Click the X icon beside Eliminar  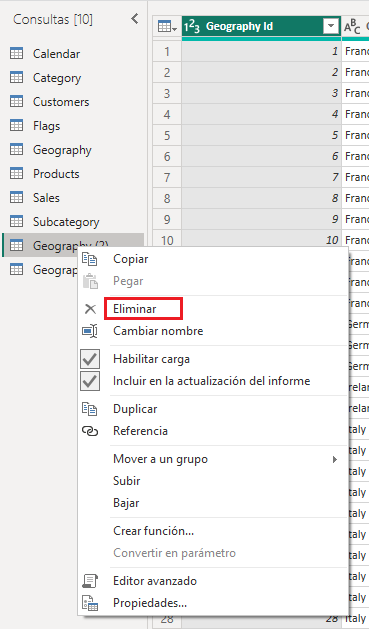coord(90,309)
